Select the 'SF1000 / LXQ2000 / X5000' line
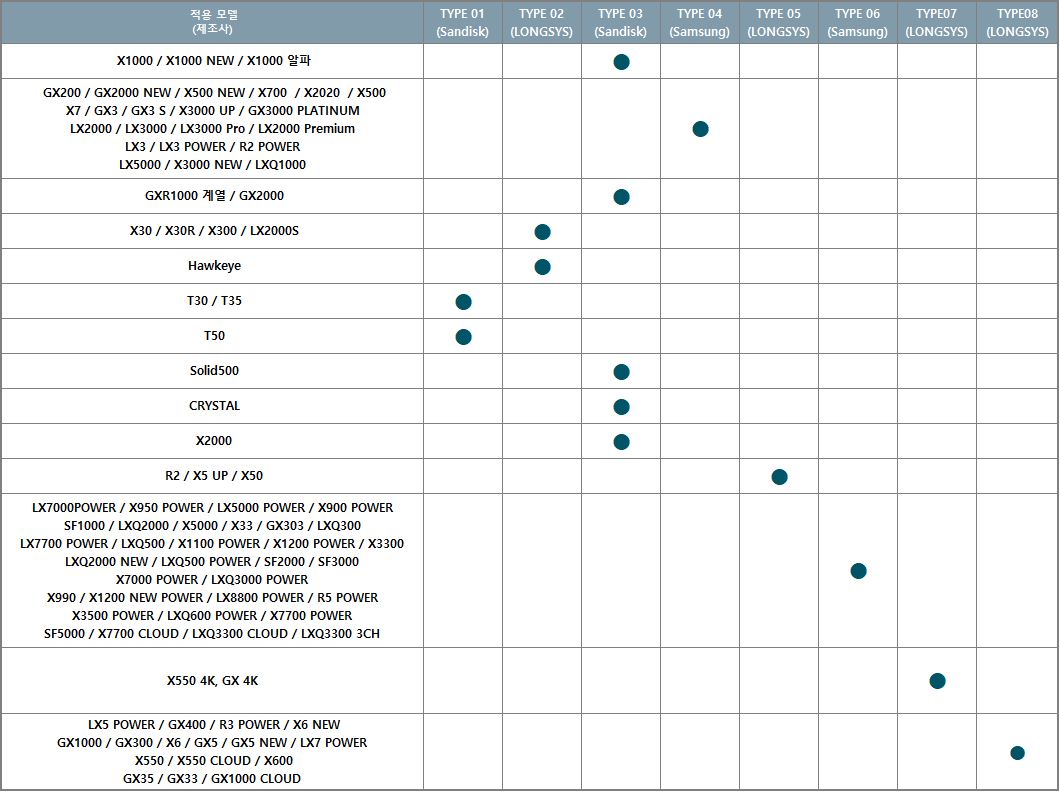Viewport: 1060px width, 792px height. tap(212, 526)
